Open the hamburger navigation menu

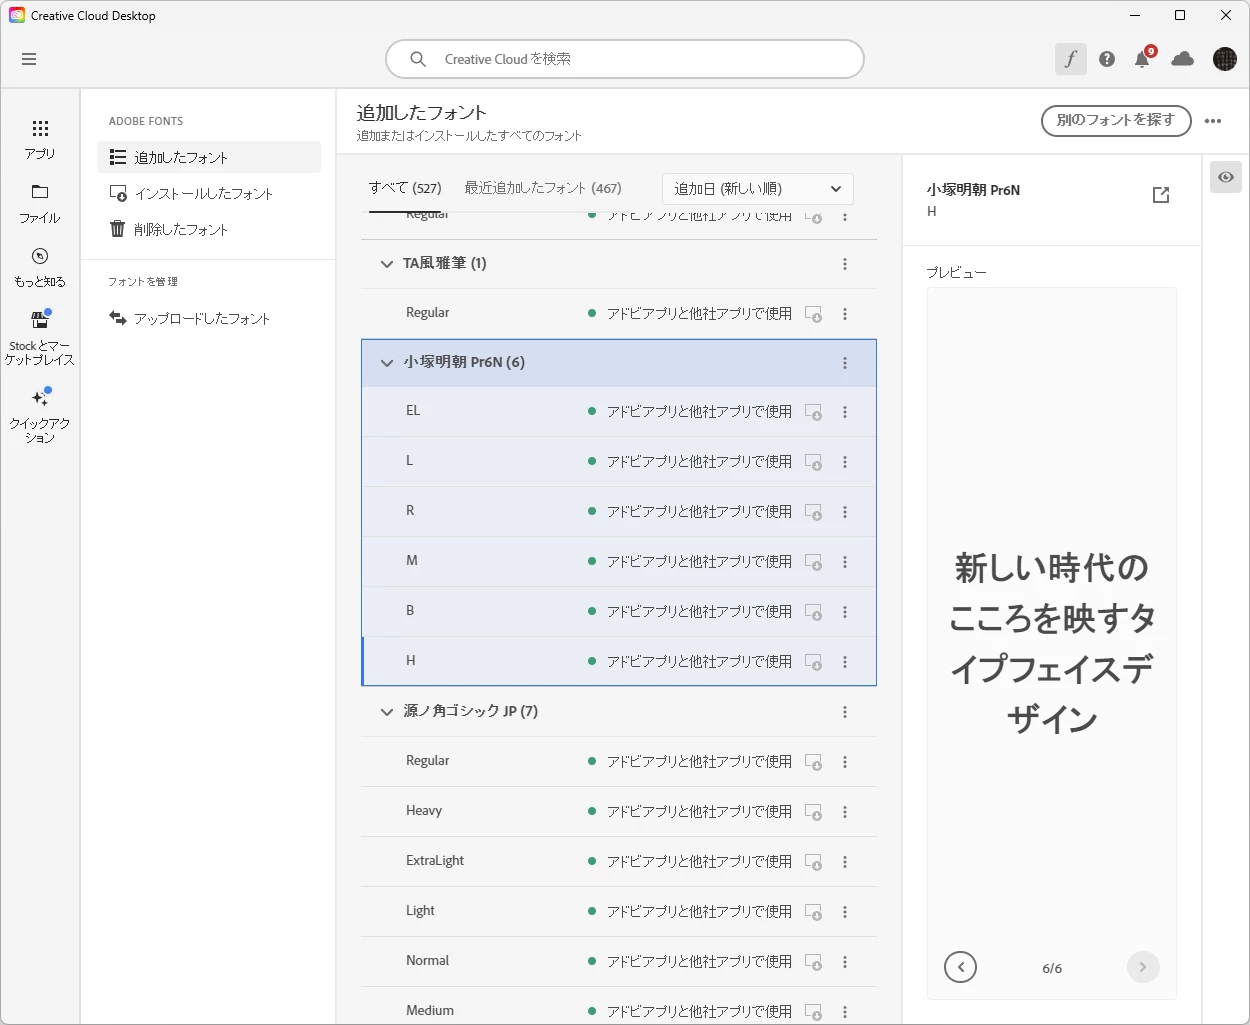tap(29, 59)
